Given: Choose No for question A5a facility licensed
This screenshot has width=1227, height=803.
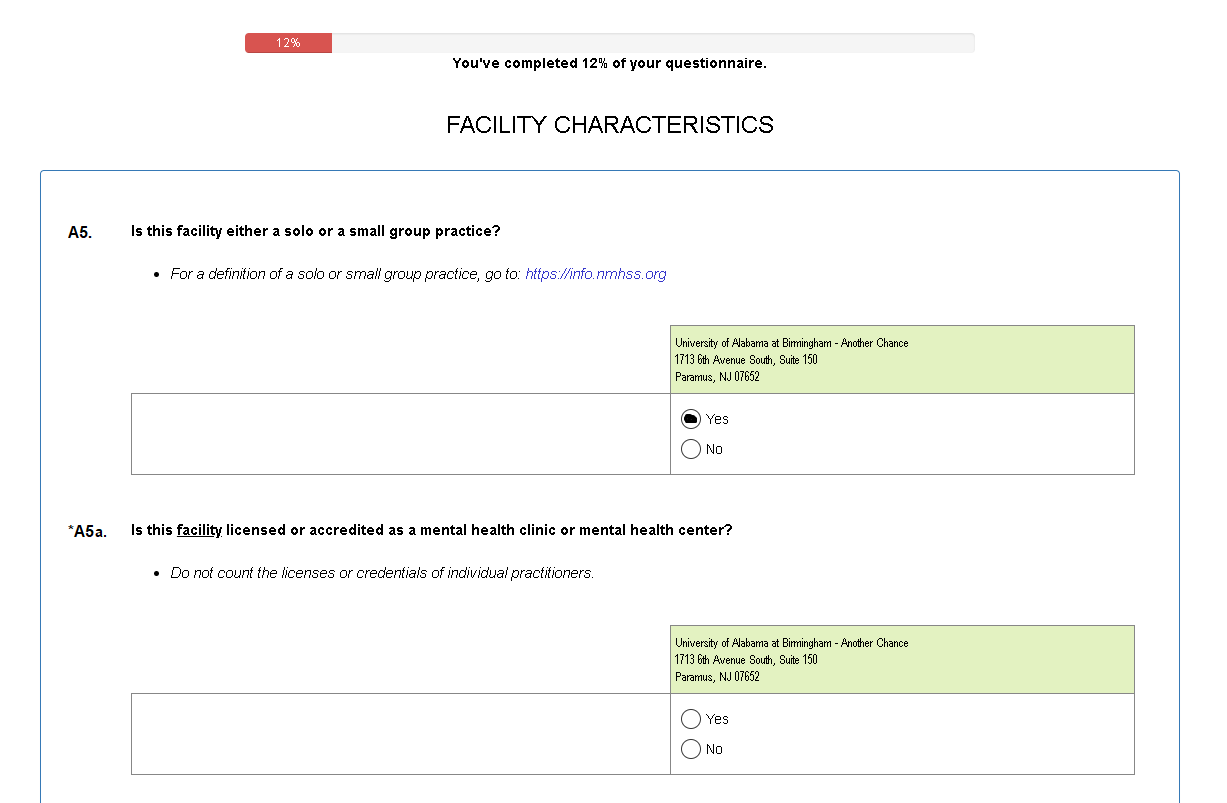Looking at the screenshot, I should (691, 749).
